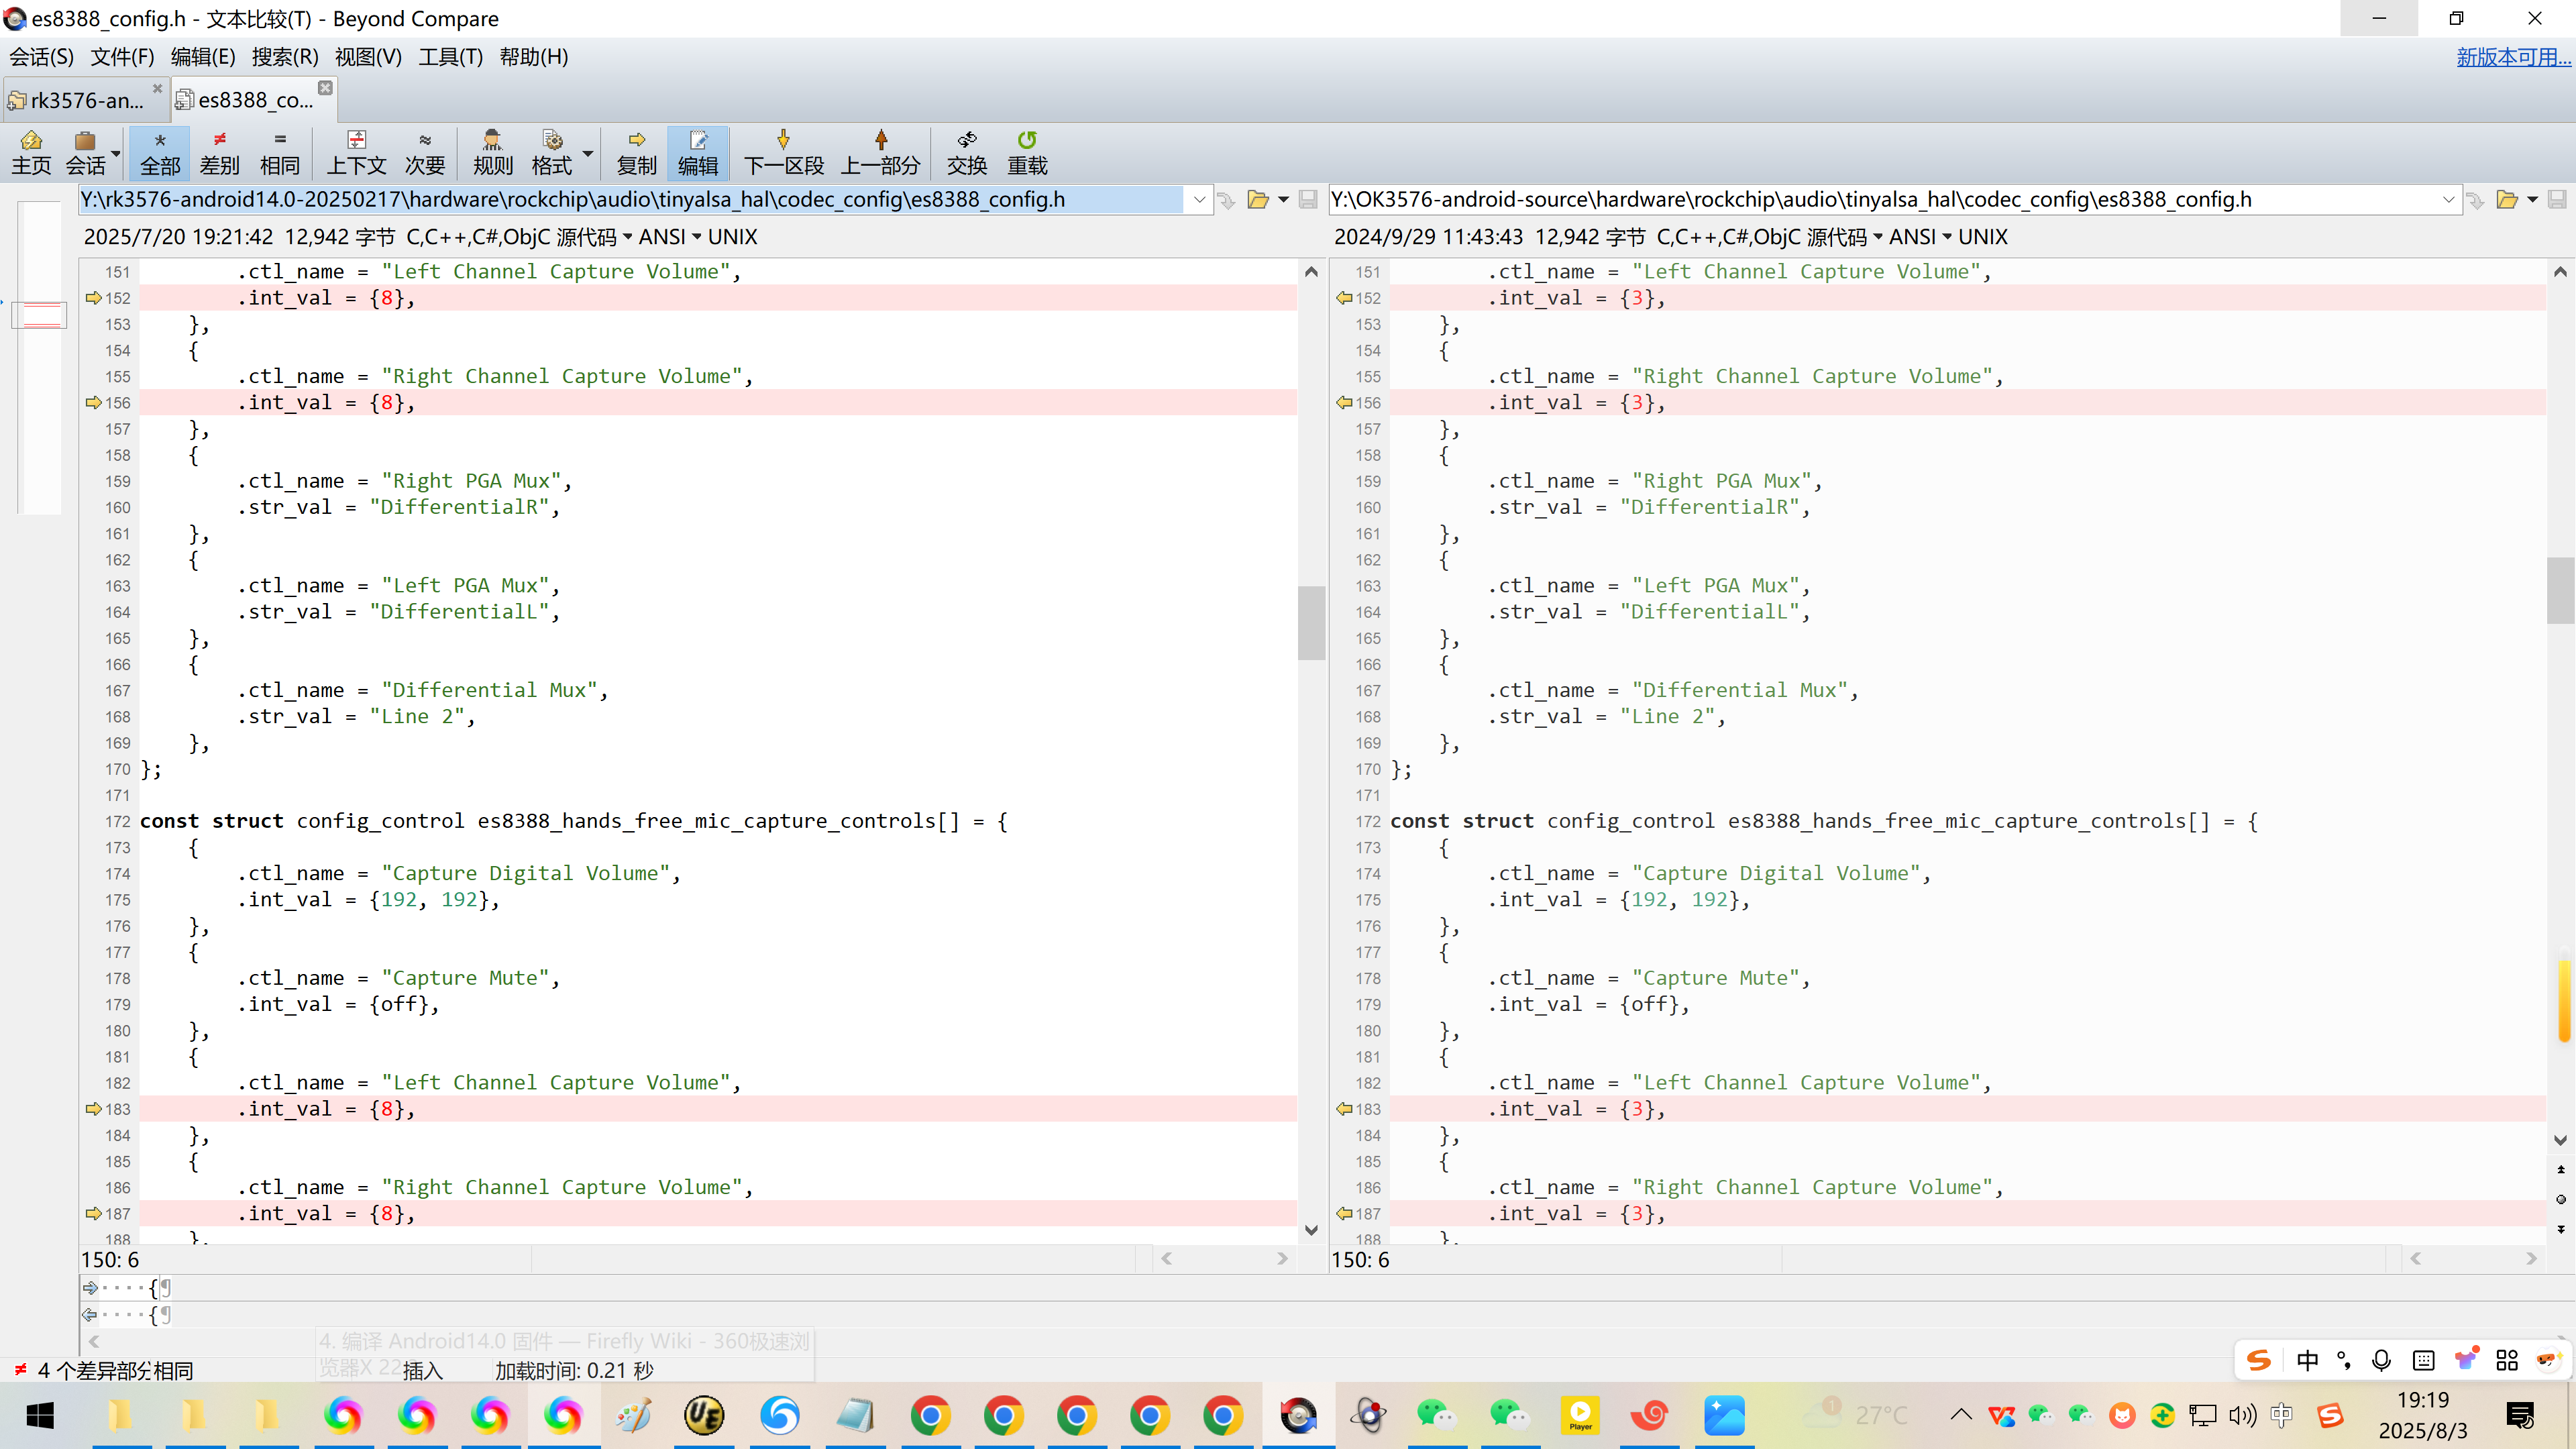The height and width of the screenshot is (1449, 2576).
Task: Click the thumbnail overview difference marker
Action: pyautogui.click(x=39, y=315)
